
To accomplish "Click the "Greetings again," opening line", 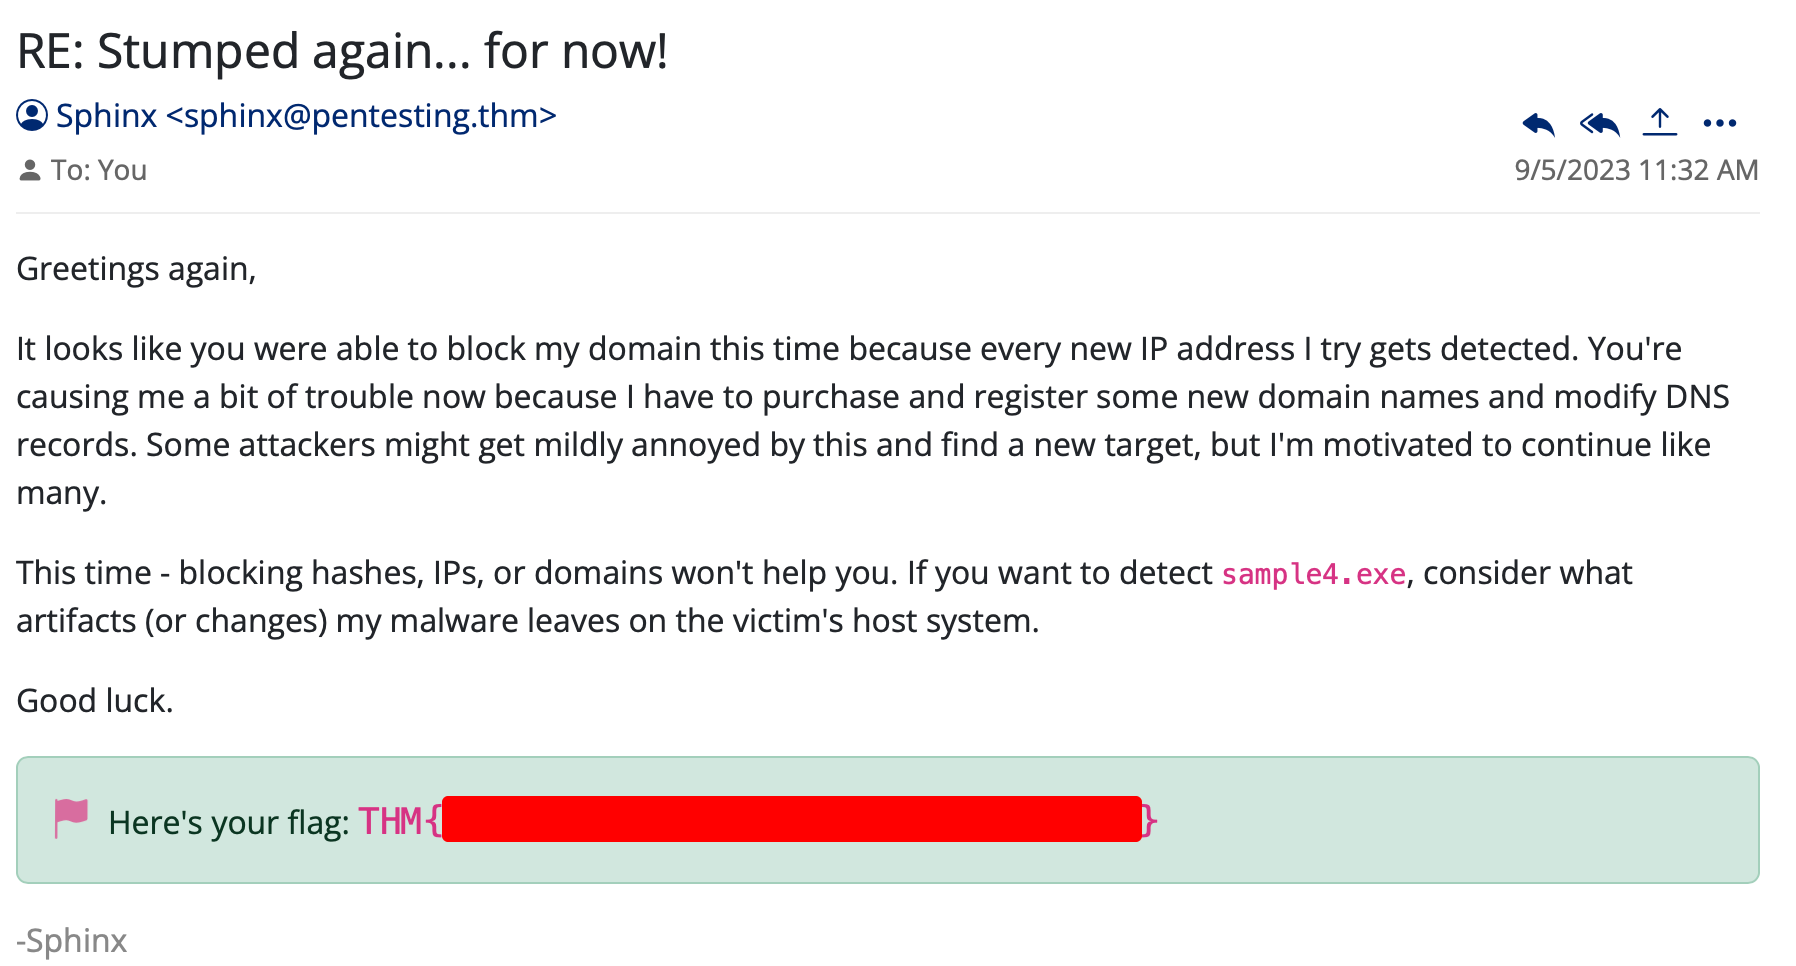I will [137, 269].
